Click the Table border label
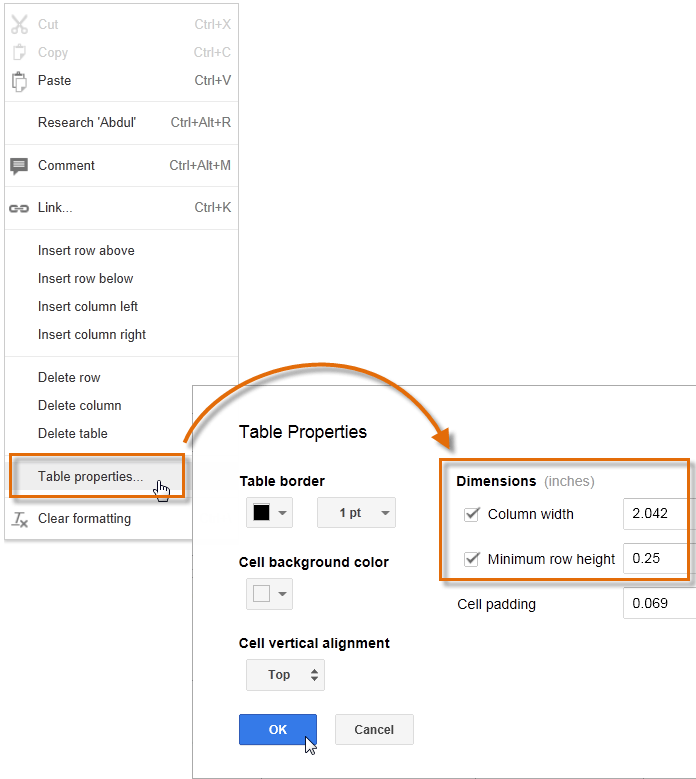696x779 pixels. [282, 481]
